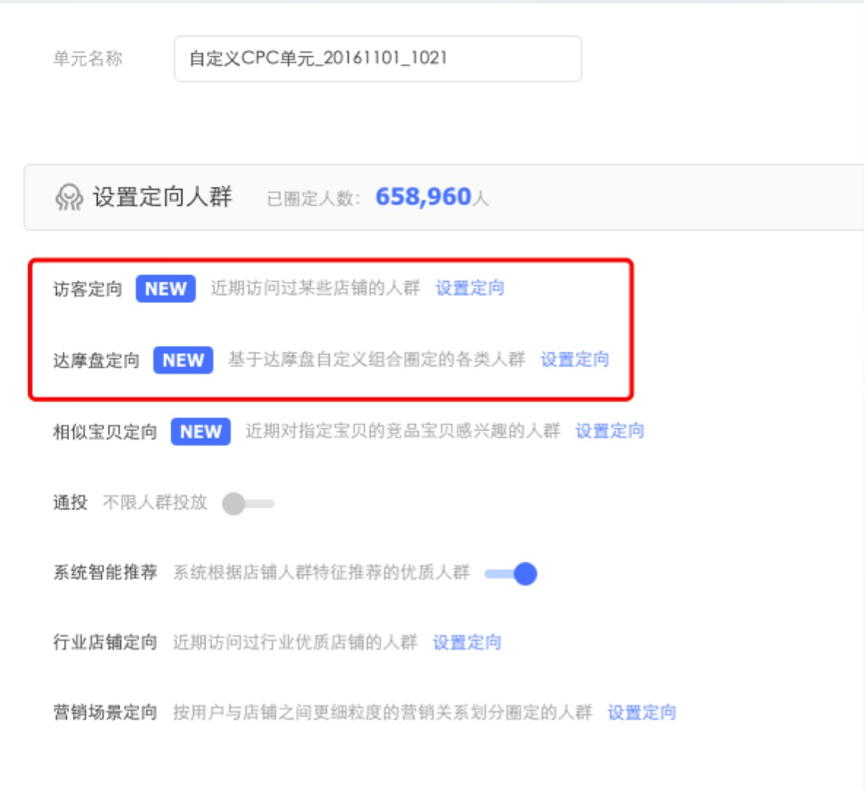Viewport: 865px width, 790px height.
Task: Click the crowd icon beside 设置定向人群
Action: 69,198
